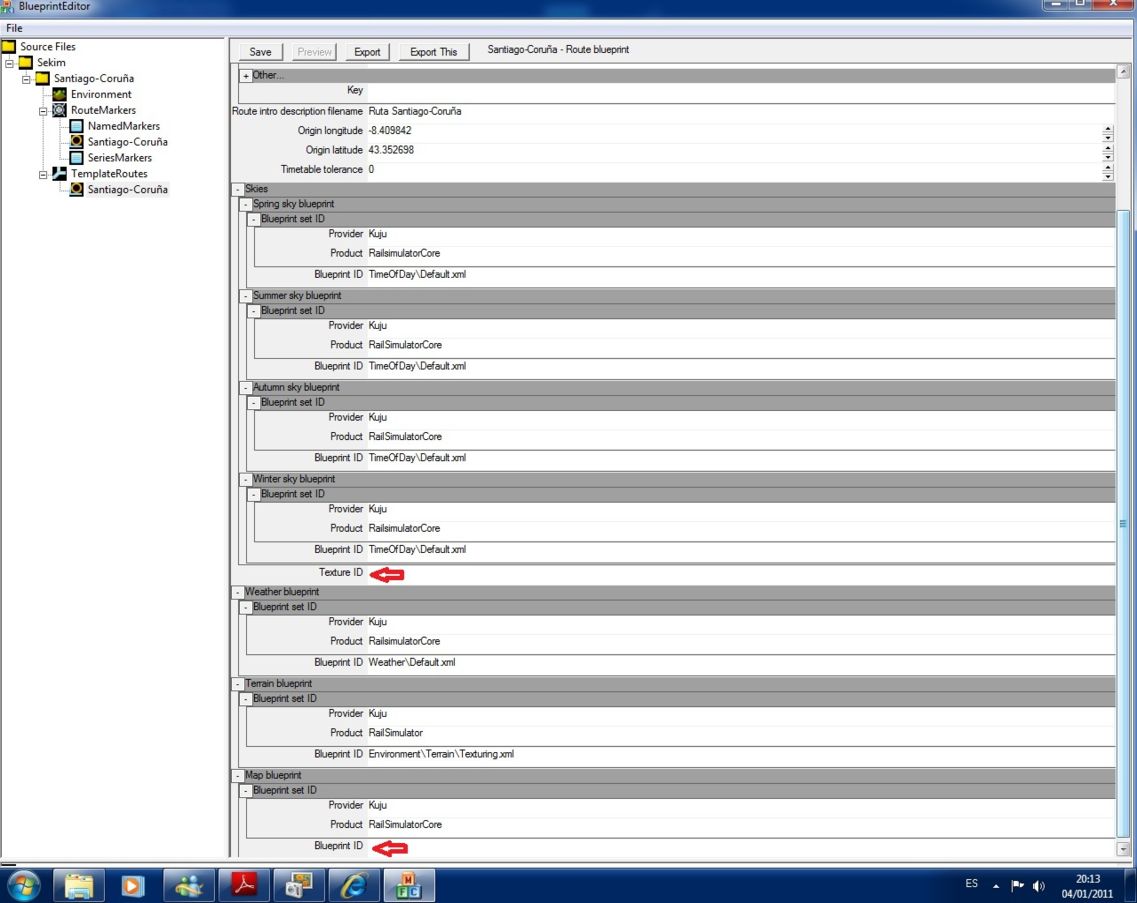Collapse the Sekim tree folder
This screenshot has height=903, width=1137.
tap(10, 63)
